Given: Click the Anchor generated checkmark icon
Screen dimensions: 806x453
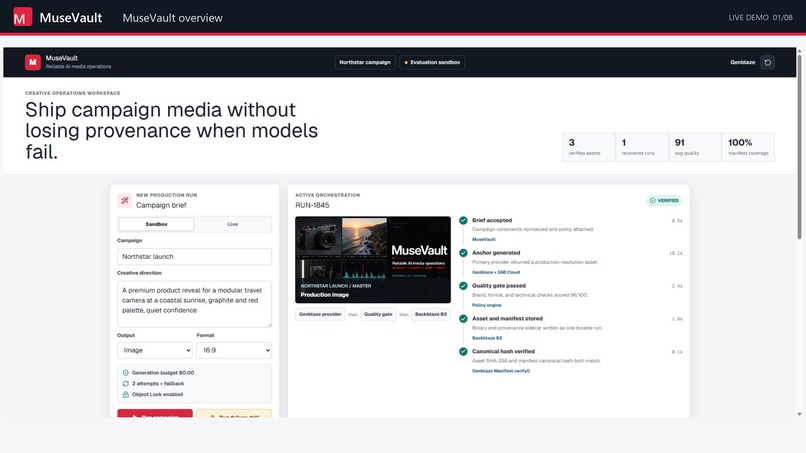Looking at the screenshot, I should pyautogui.click(x=463, y=253).
